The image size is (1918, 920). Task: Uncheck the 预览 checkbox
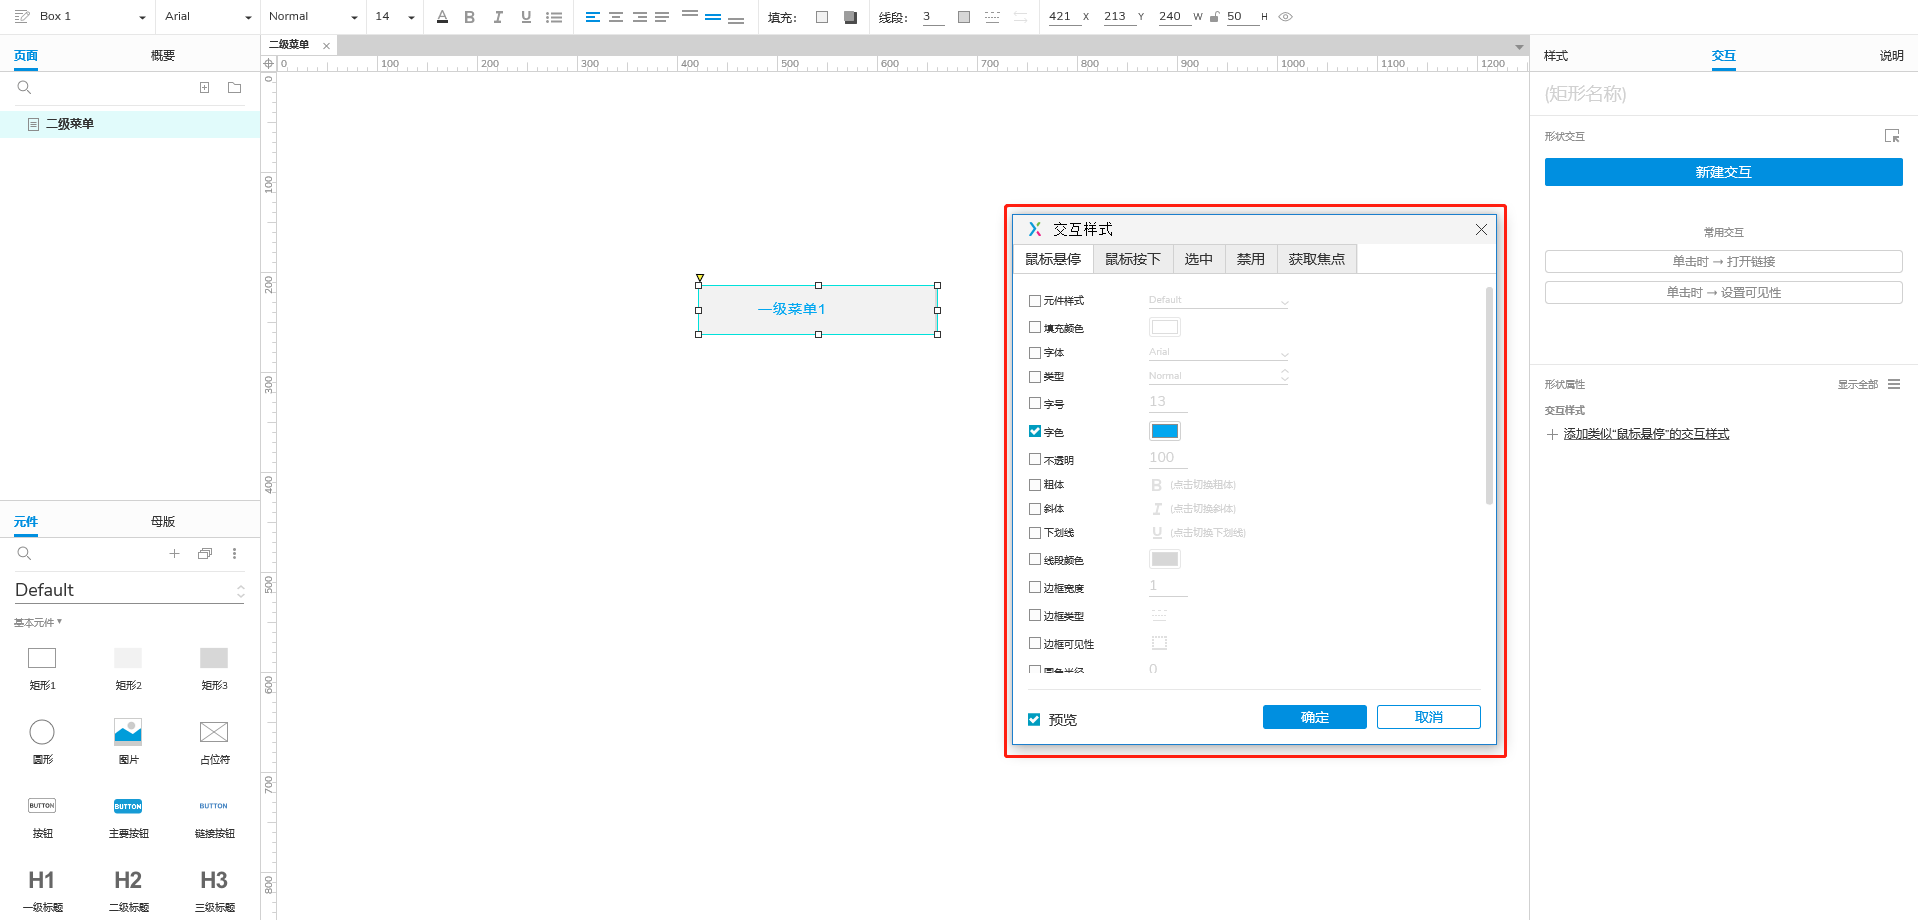click(1034, 719)
